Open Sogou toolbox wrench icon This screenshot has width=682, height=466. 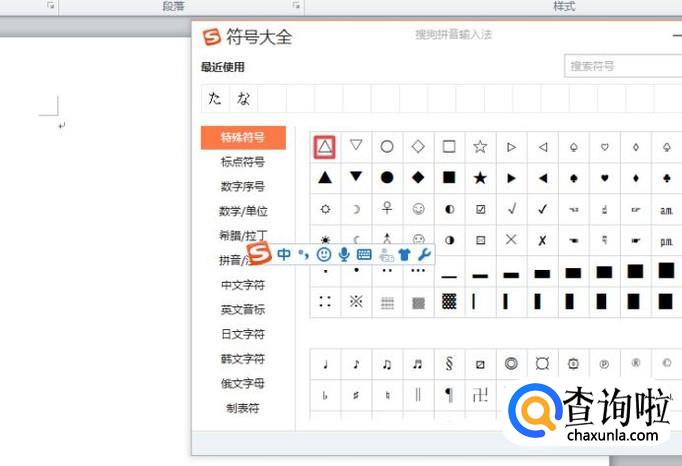tap(423, 254)
